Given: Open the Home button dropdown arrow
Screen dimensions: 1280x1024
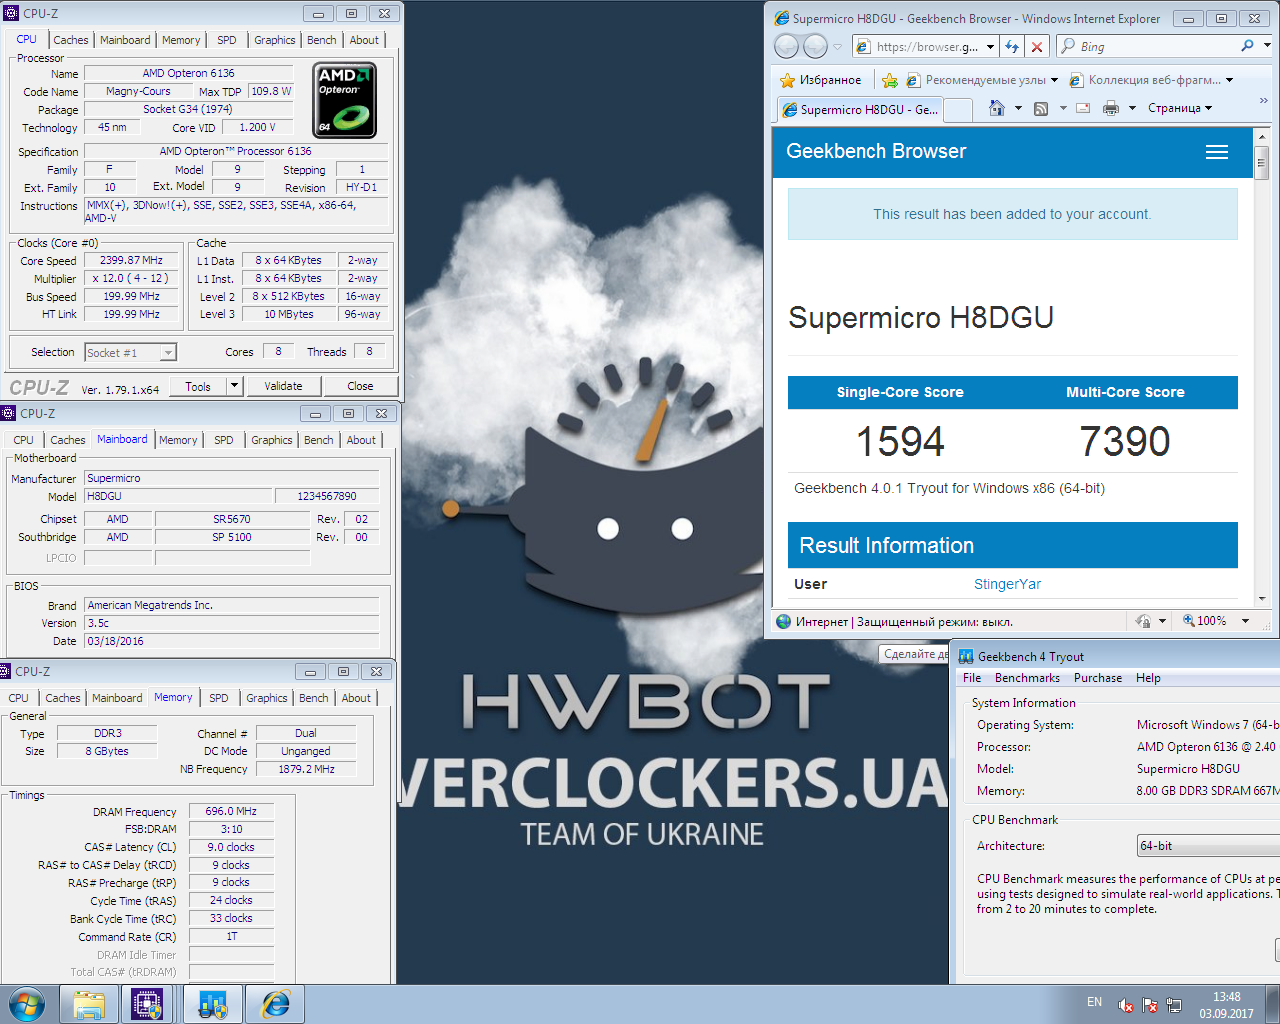Looking at the screenshot, I should pyautogui.click(x=1018, y=108).
